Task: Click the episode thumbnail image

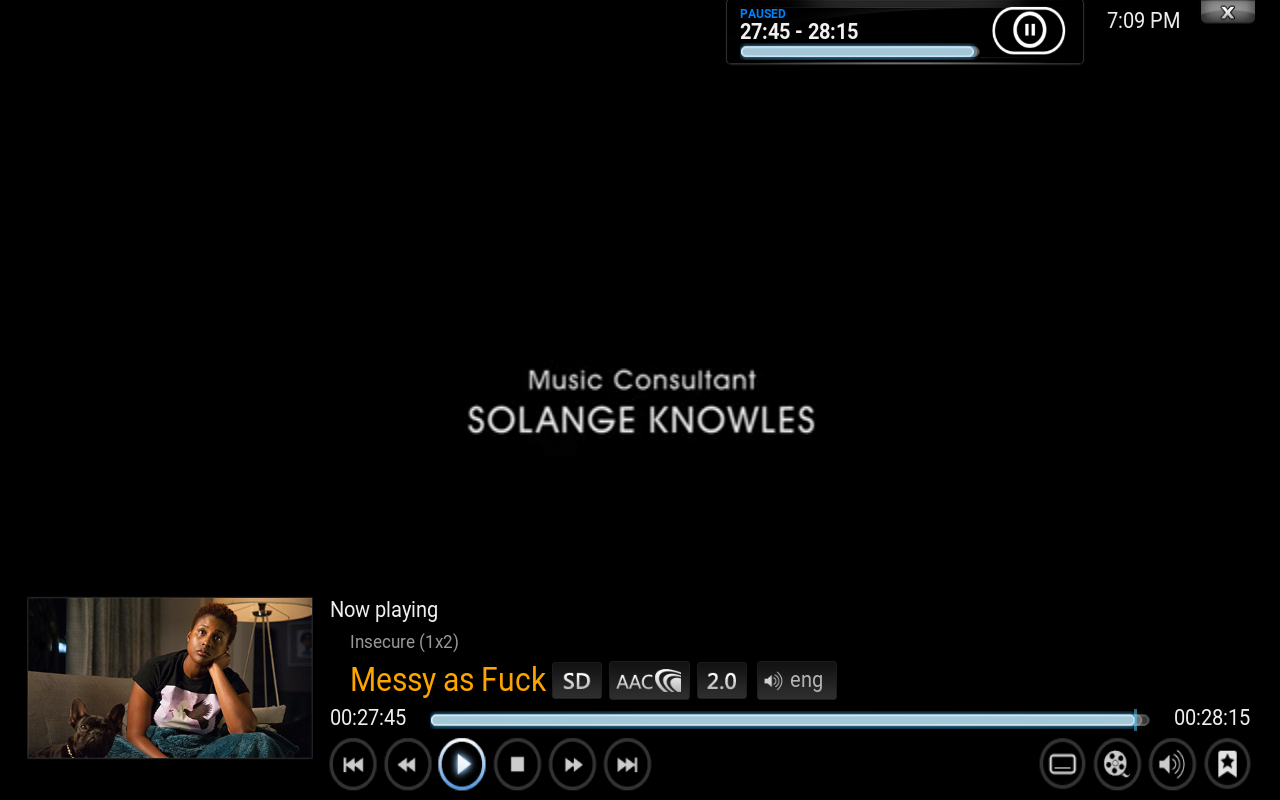Action: [170, 678]
